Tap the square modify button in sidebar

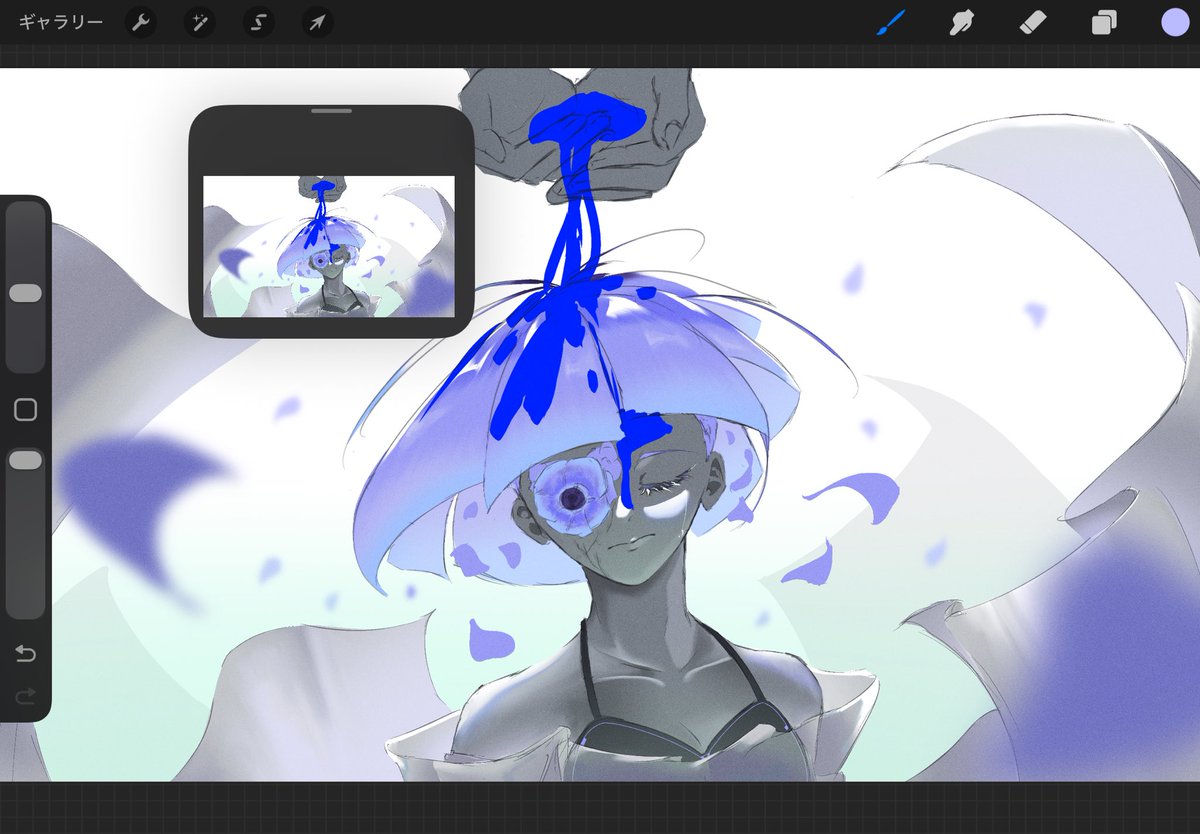pyautogui.click(x=26, y=409)
